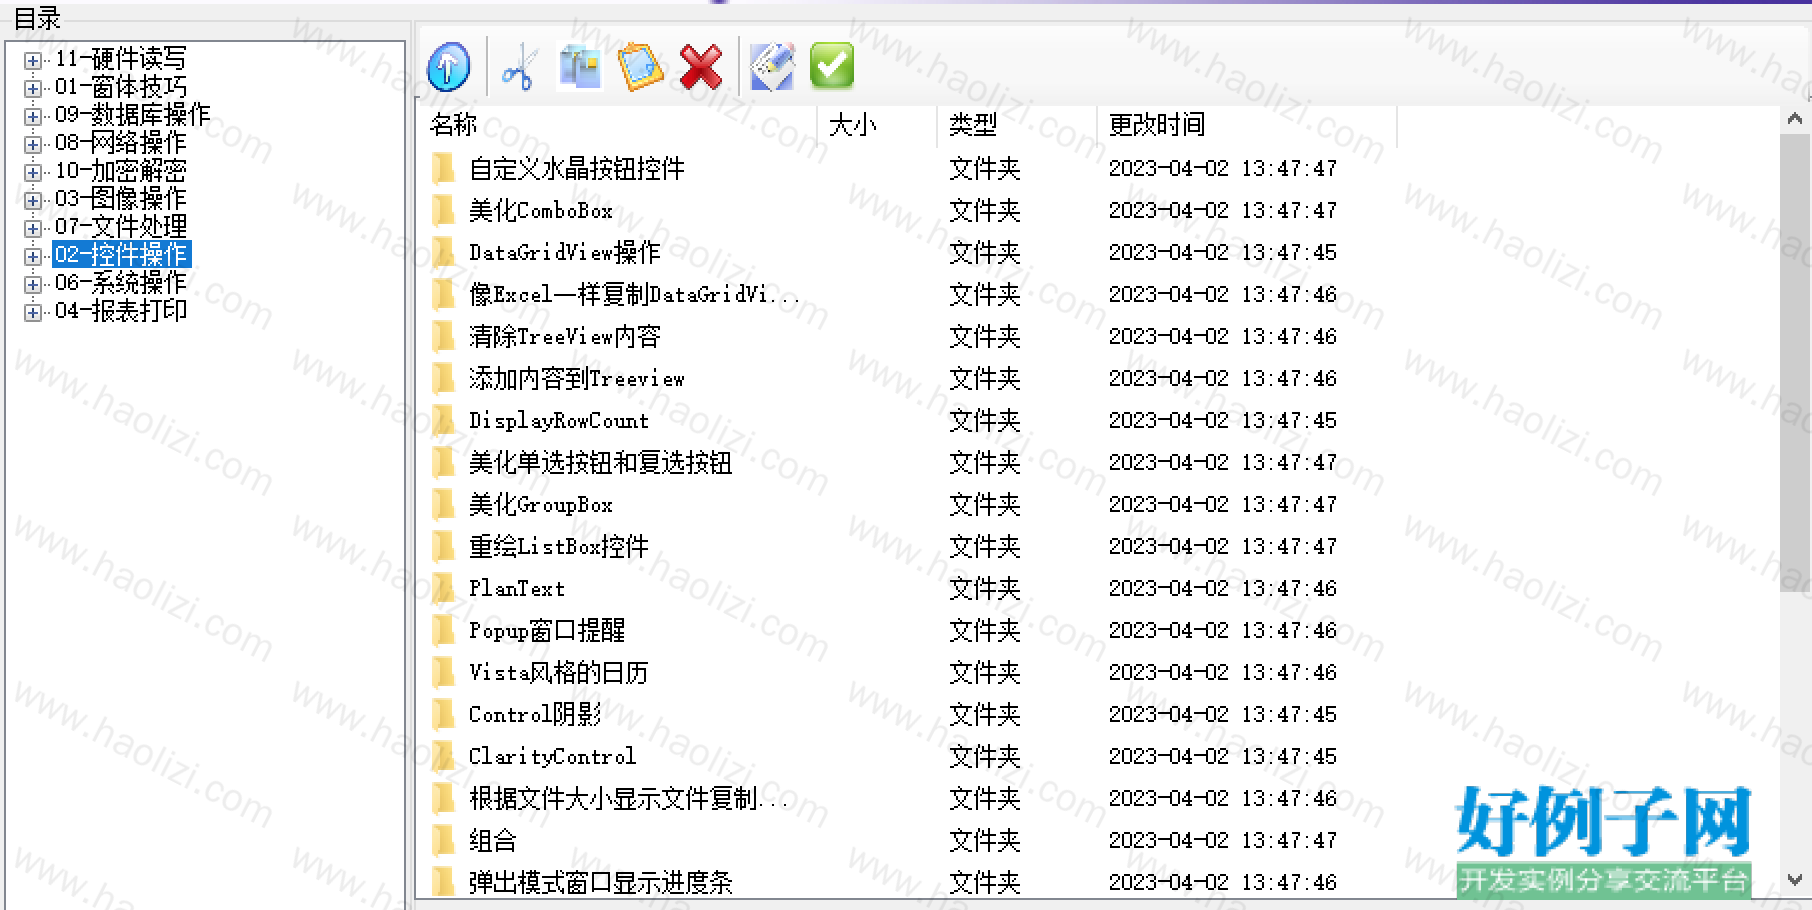The height and width of the screenshot is (910, 1812).
Task: Select the 弹出模式窗口显示进度条 folder name
Action: [x=601, y=883]
